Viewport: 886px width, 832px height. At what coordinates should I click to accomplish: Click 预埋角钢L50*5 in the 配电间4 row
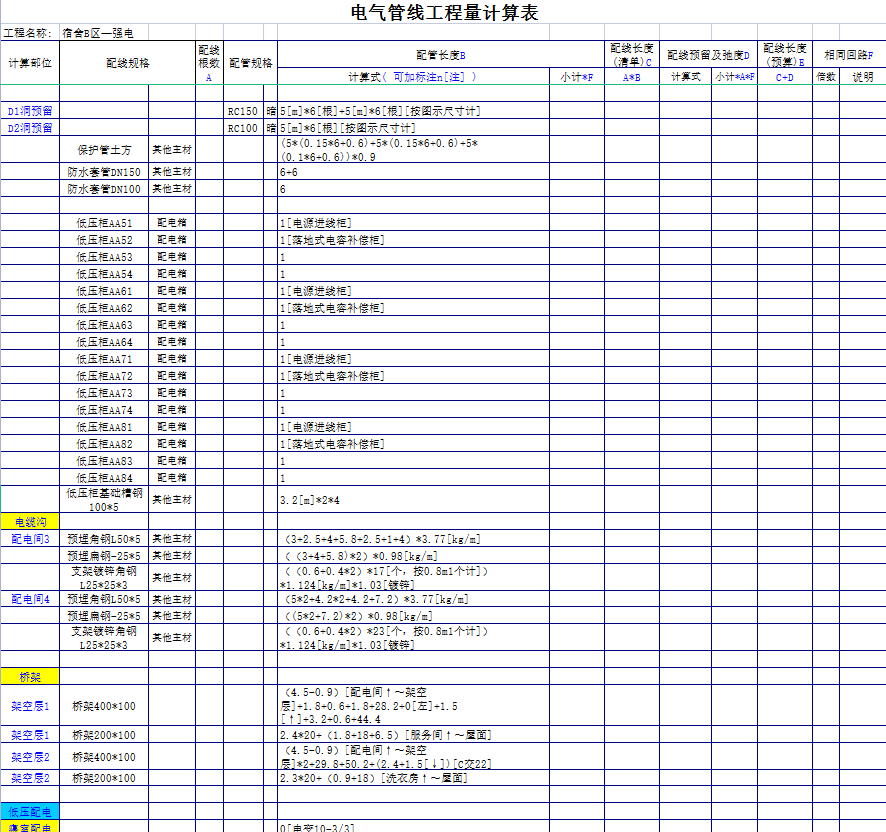click(104, 599)
